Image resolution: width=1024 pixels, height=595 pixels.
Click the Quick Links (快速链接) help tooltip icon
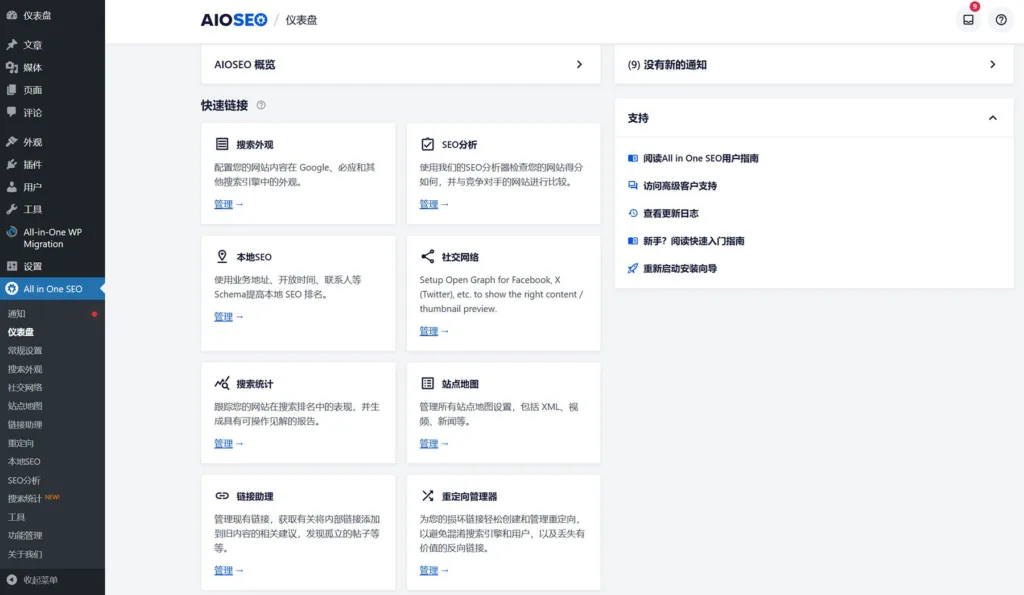point(261,105)
